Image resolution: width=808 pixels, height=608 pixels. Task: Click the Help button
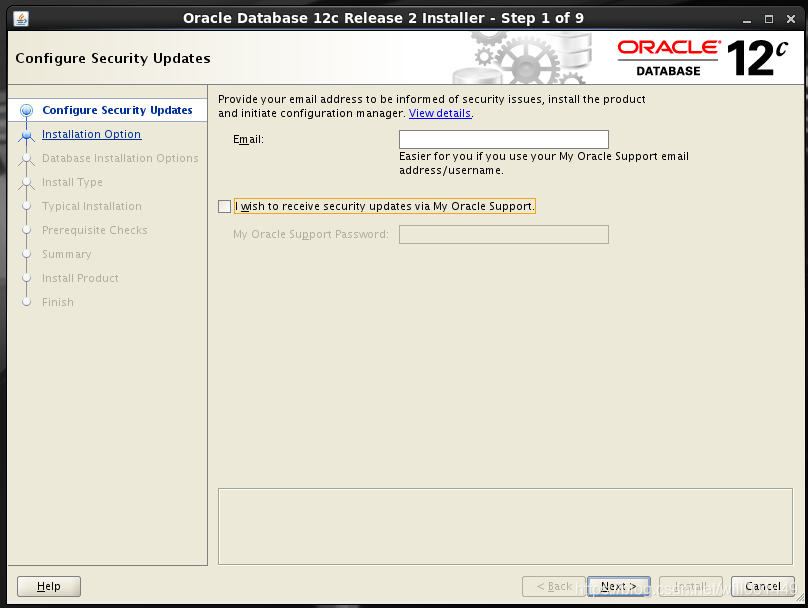point(49,586)
